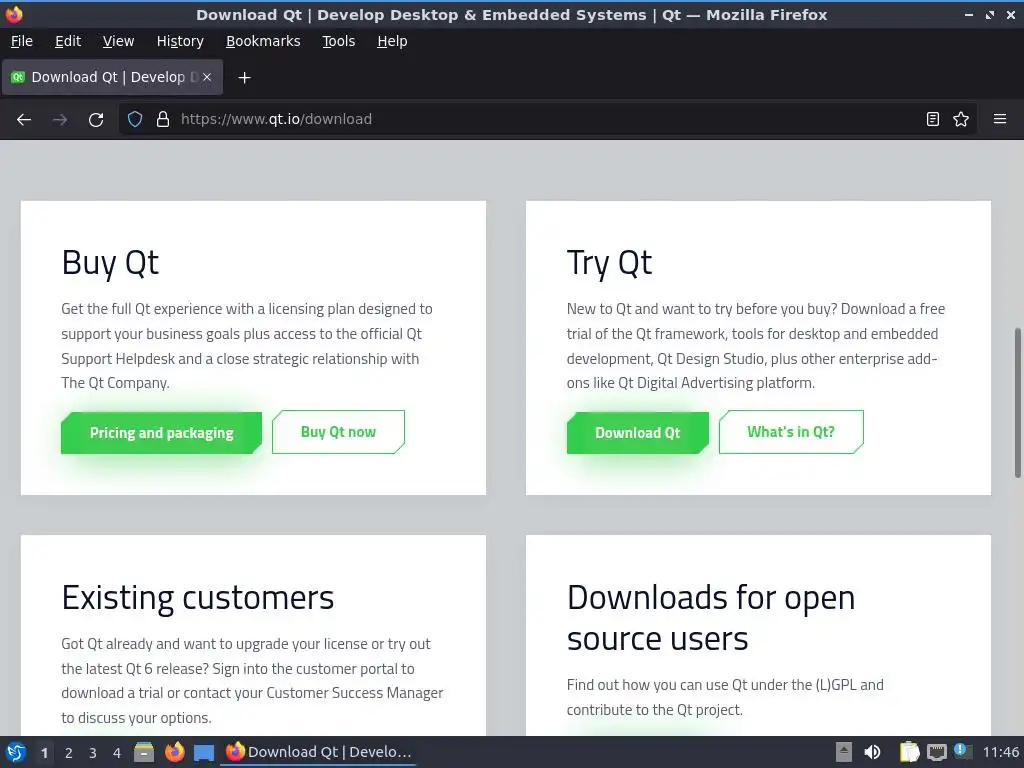Open the network monitor tray icon
Image resolution: width=1024 pixels, height=768 pixels.
click(936, 752)
